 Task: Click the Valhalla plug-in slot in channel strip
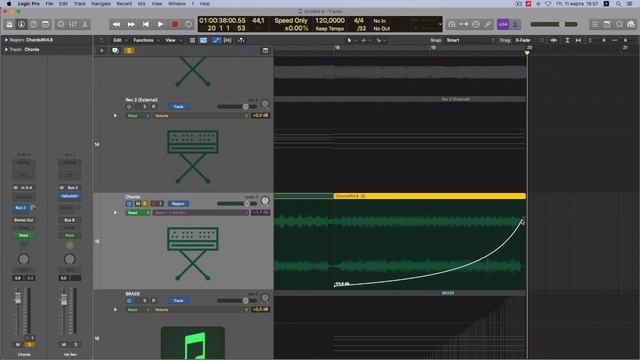pos(69,196)
